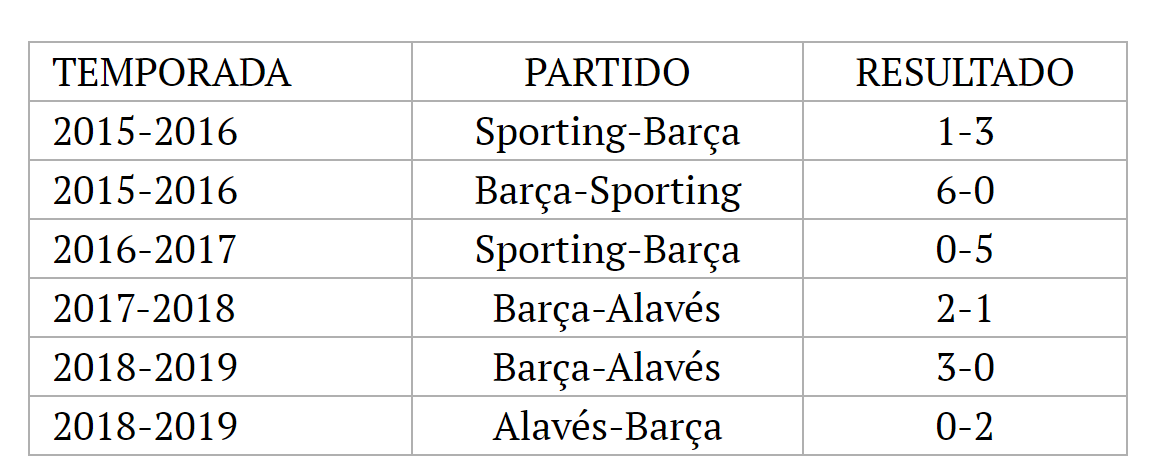Click the RESULTADO column header
Viewport: 1175px width, 470px height.
pyautogui.click(x=965, y=73)
